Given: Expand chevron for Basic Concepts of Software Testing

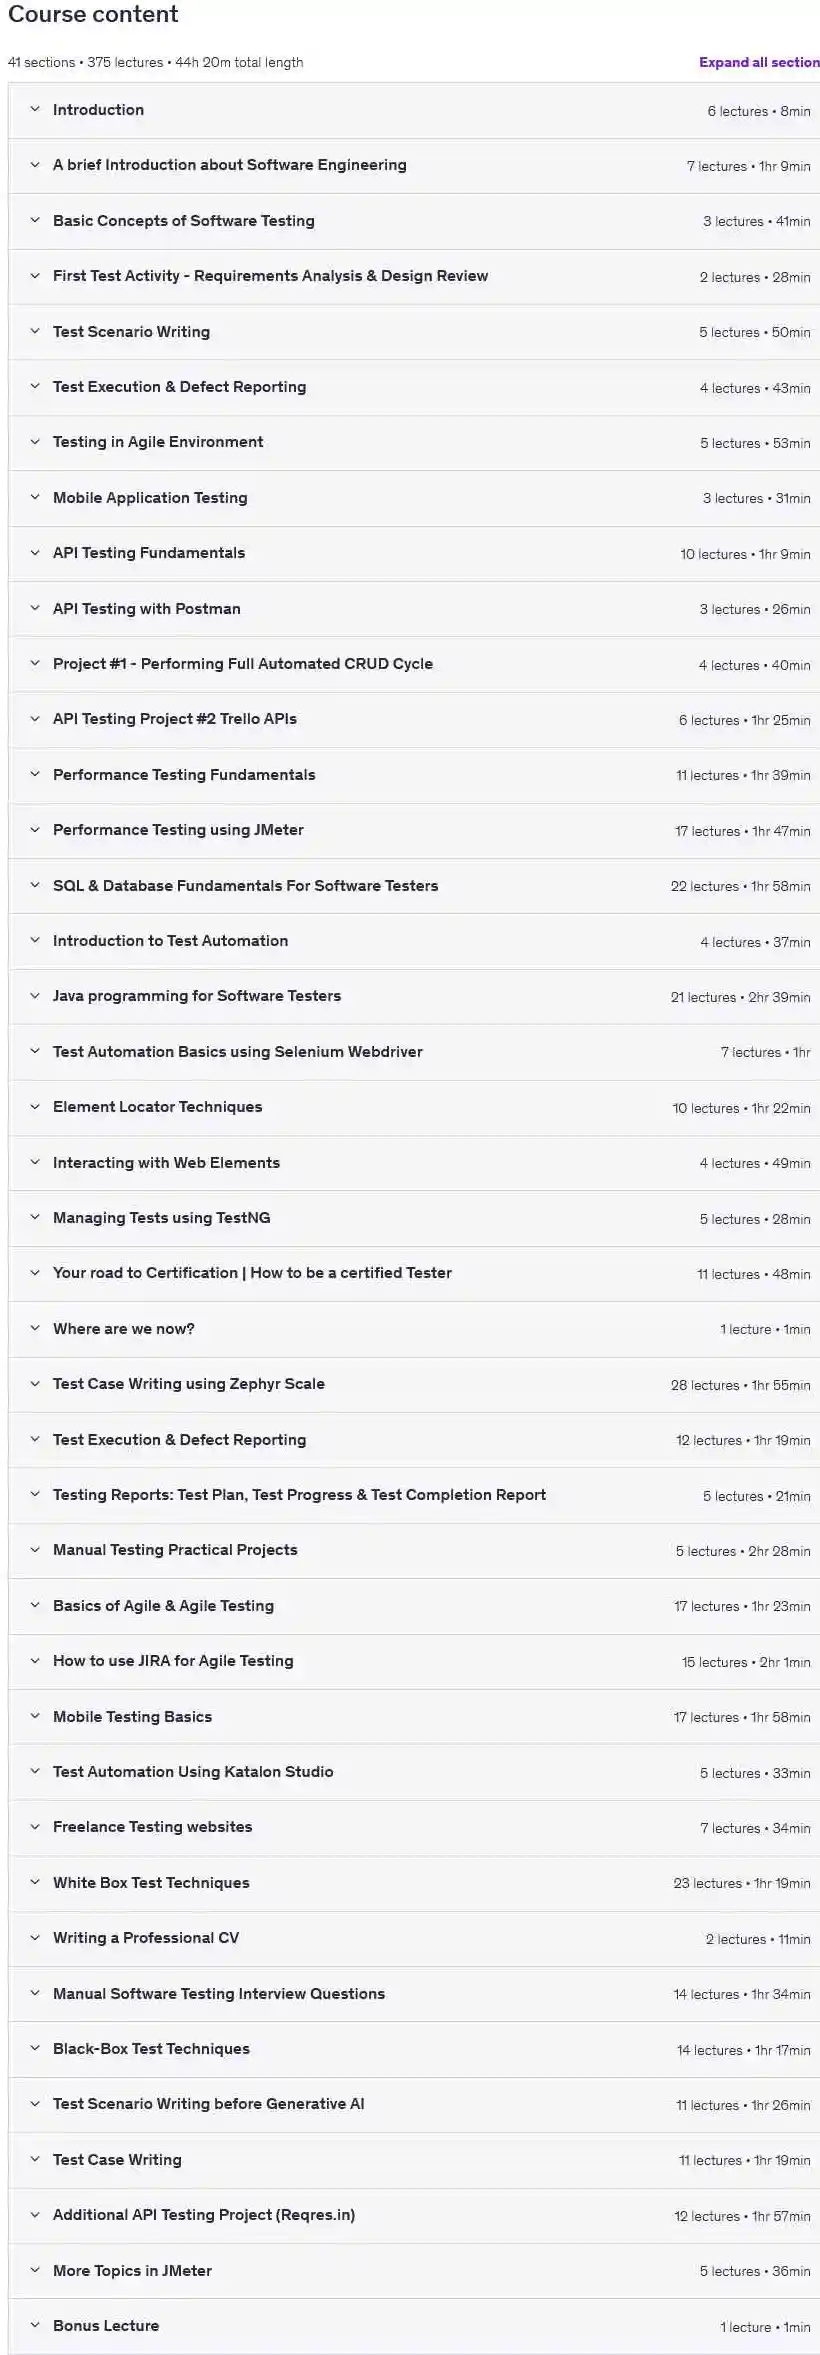Looking at the screenshot, I should [34, 221].
